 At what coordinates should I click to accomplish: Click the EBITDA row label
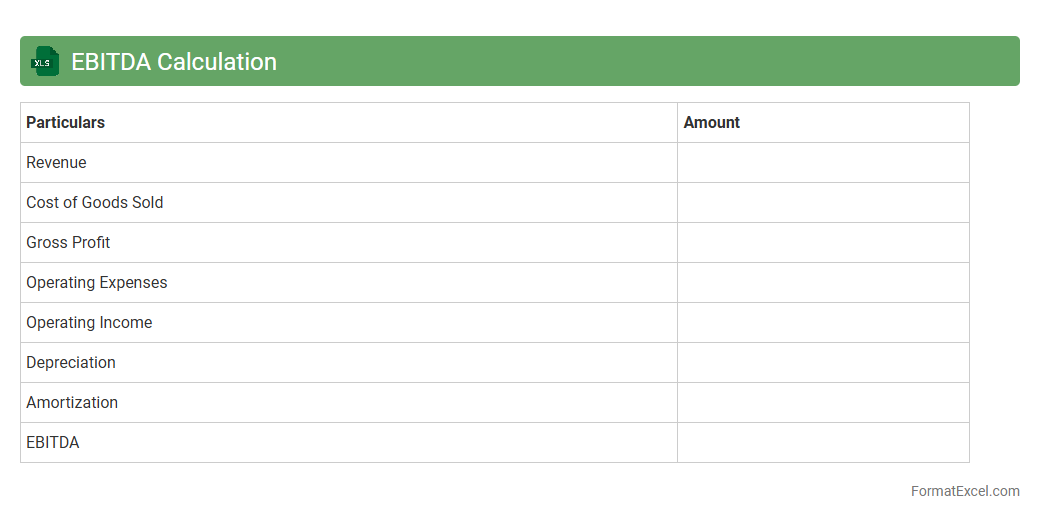52,443
